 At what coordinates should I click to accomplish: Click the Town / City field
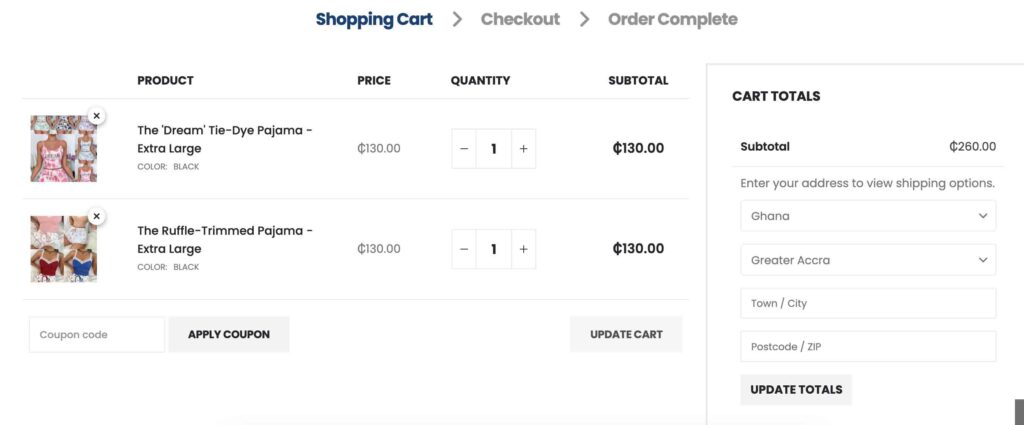point(868,304)
